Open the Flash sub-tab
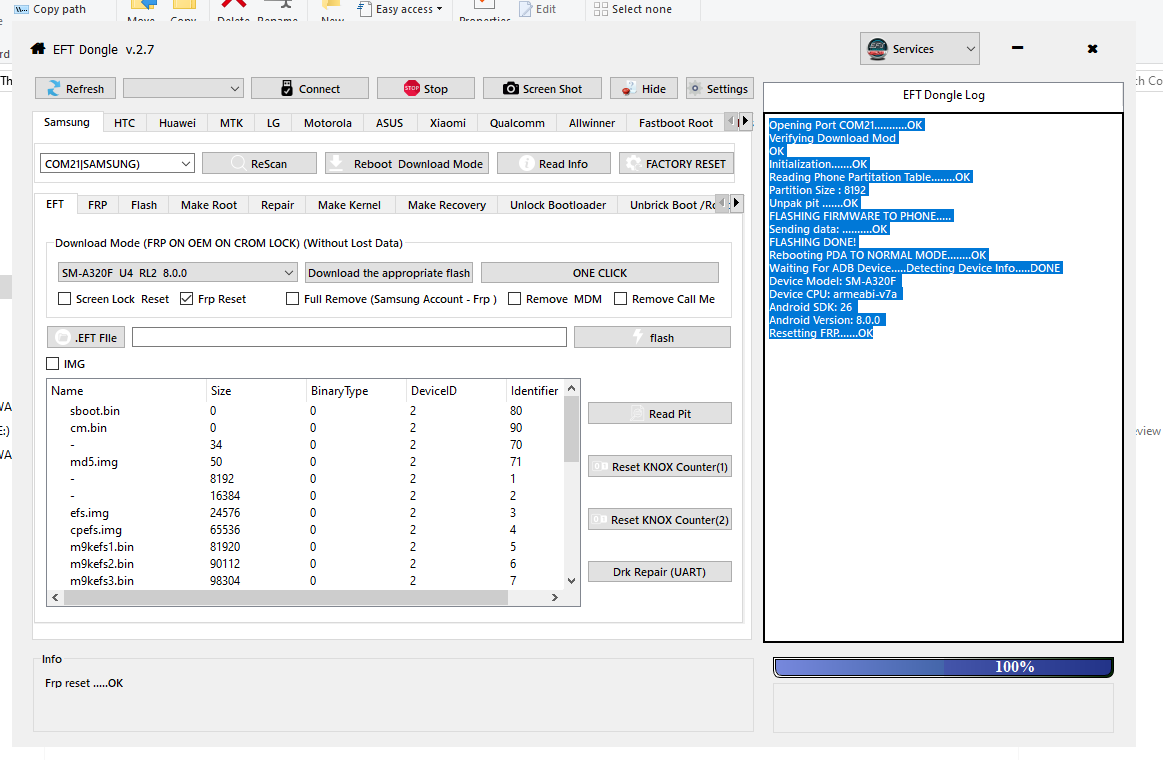The height and width of the screenshot is (760, 1163). (x=144, y=205)
